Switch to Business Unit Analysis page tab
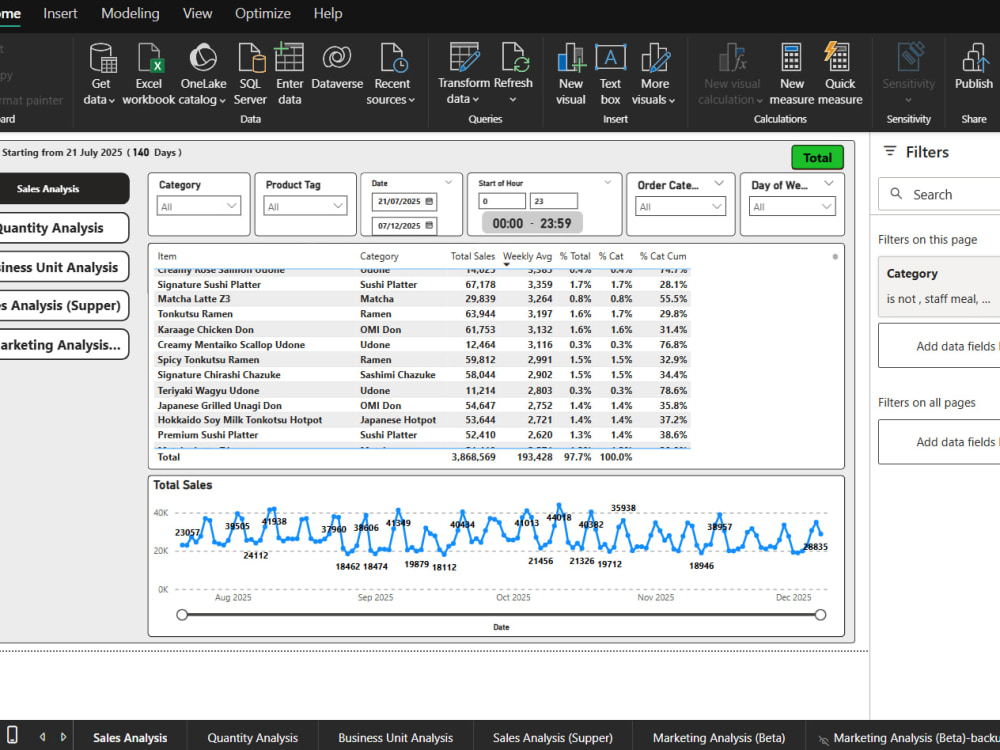The width and height of the screenshot is (1000, 750). click(x=395, y=737)
